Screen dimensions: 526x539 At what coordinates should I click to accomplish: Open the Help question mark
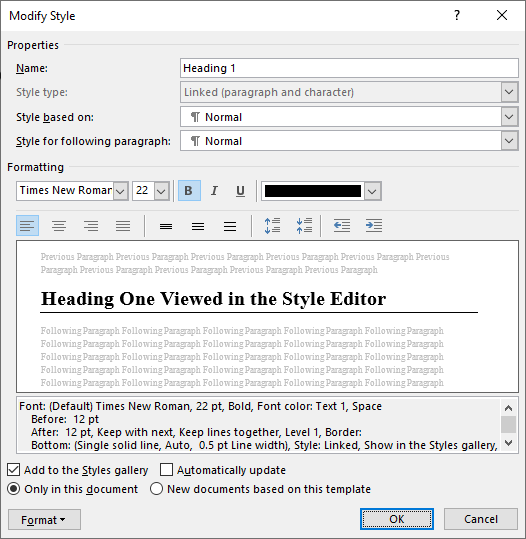[457, 15]
